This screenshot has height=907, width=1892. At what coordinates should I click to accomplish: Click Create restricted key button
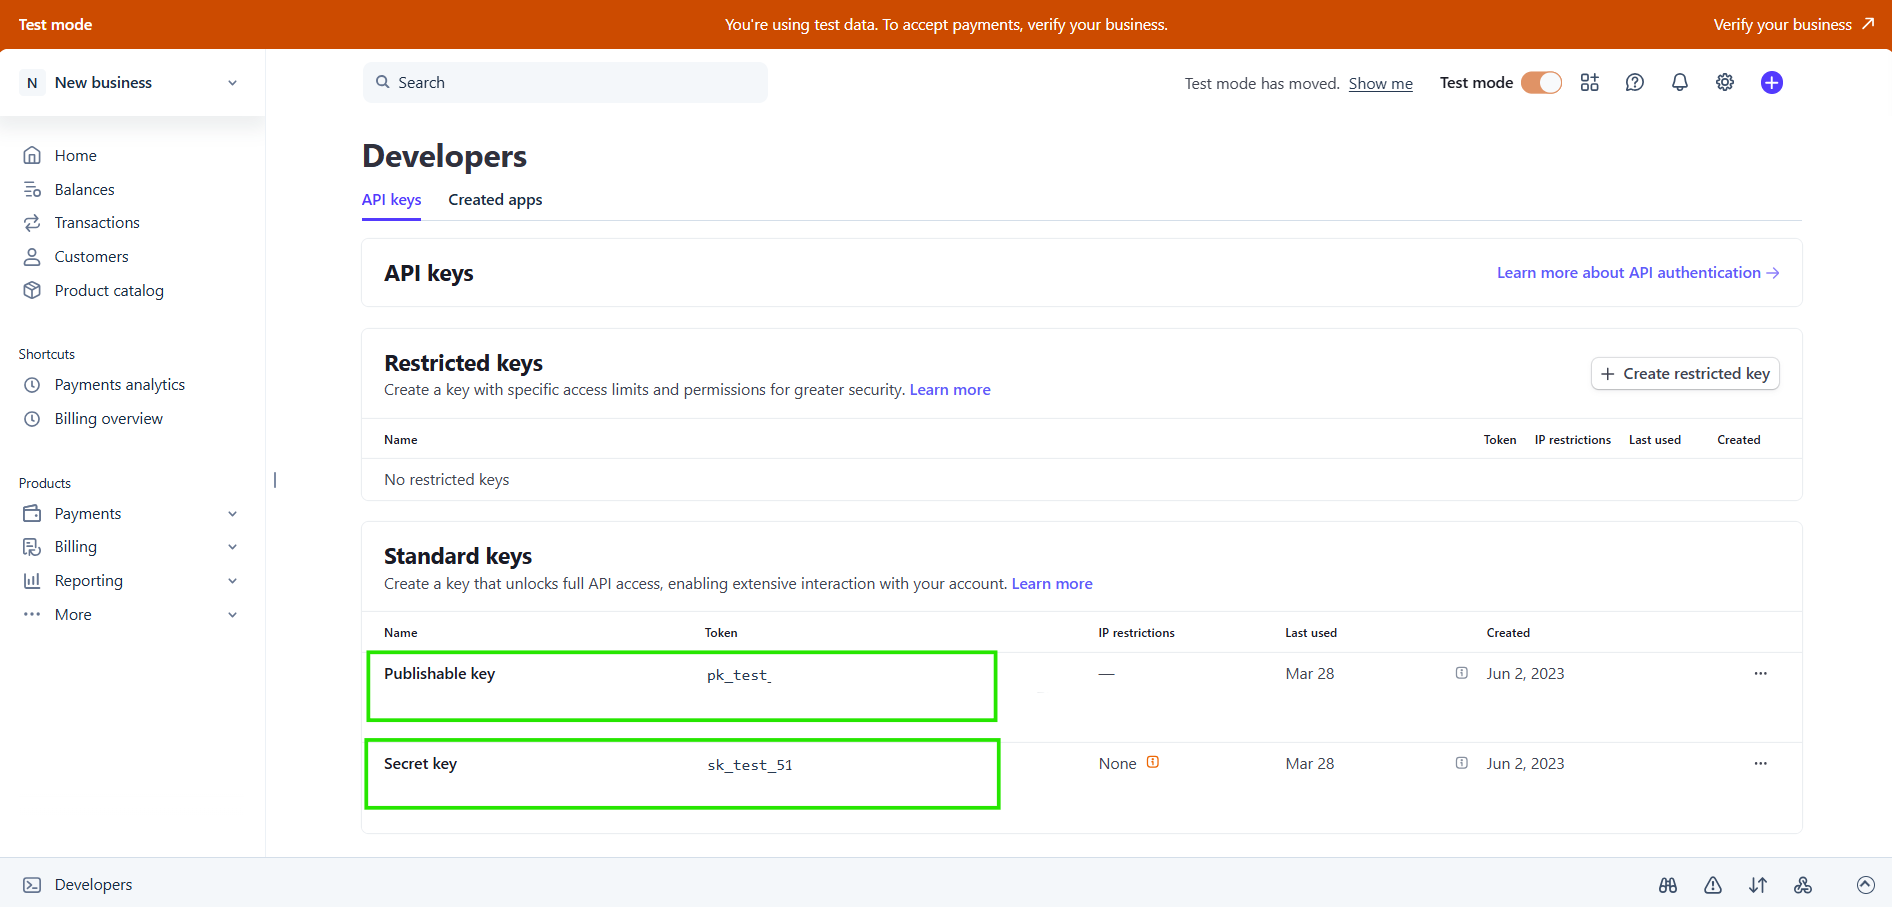(1685, 373)
